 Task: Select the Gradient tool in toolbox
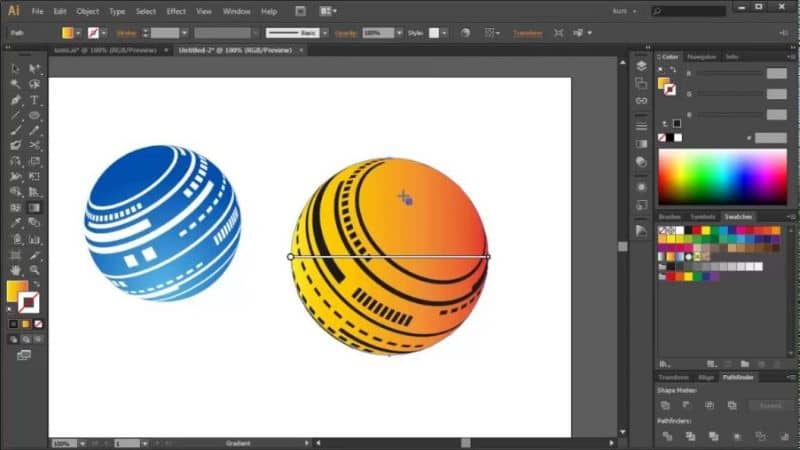tap(34, 208)
